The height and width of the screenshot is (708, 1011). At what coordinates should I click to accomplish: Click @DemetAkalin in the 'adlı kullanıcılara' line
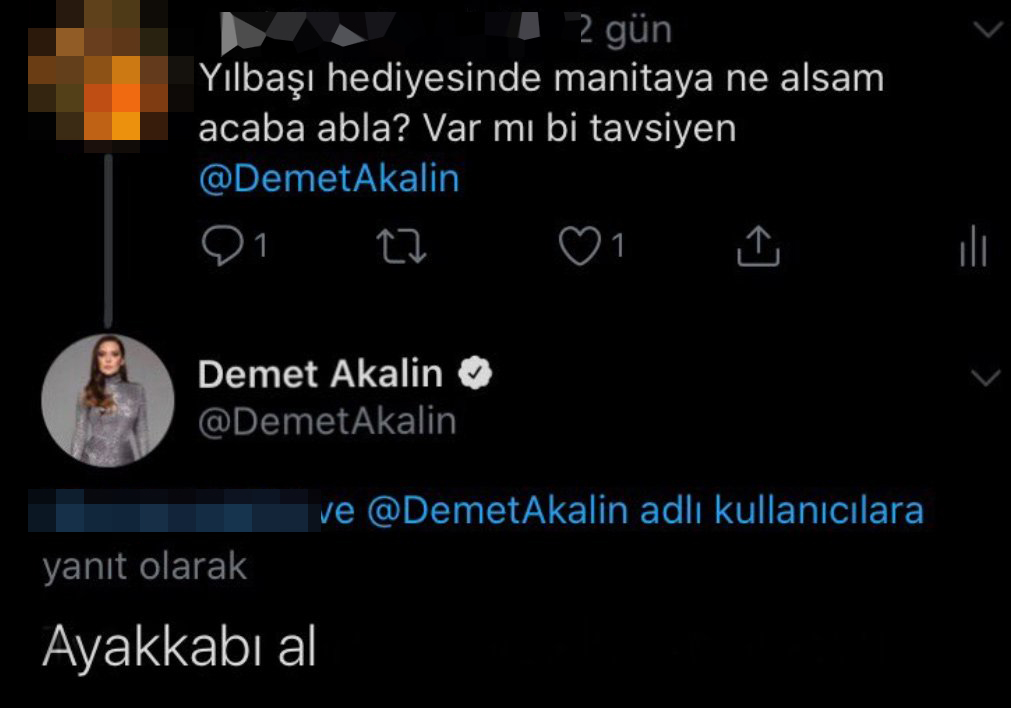click(497, 510)
